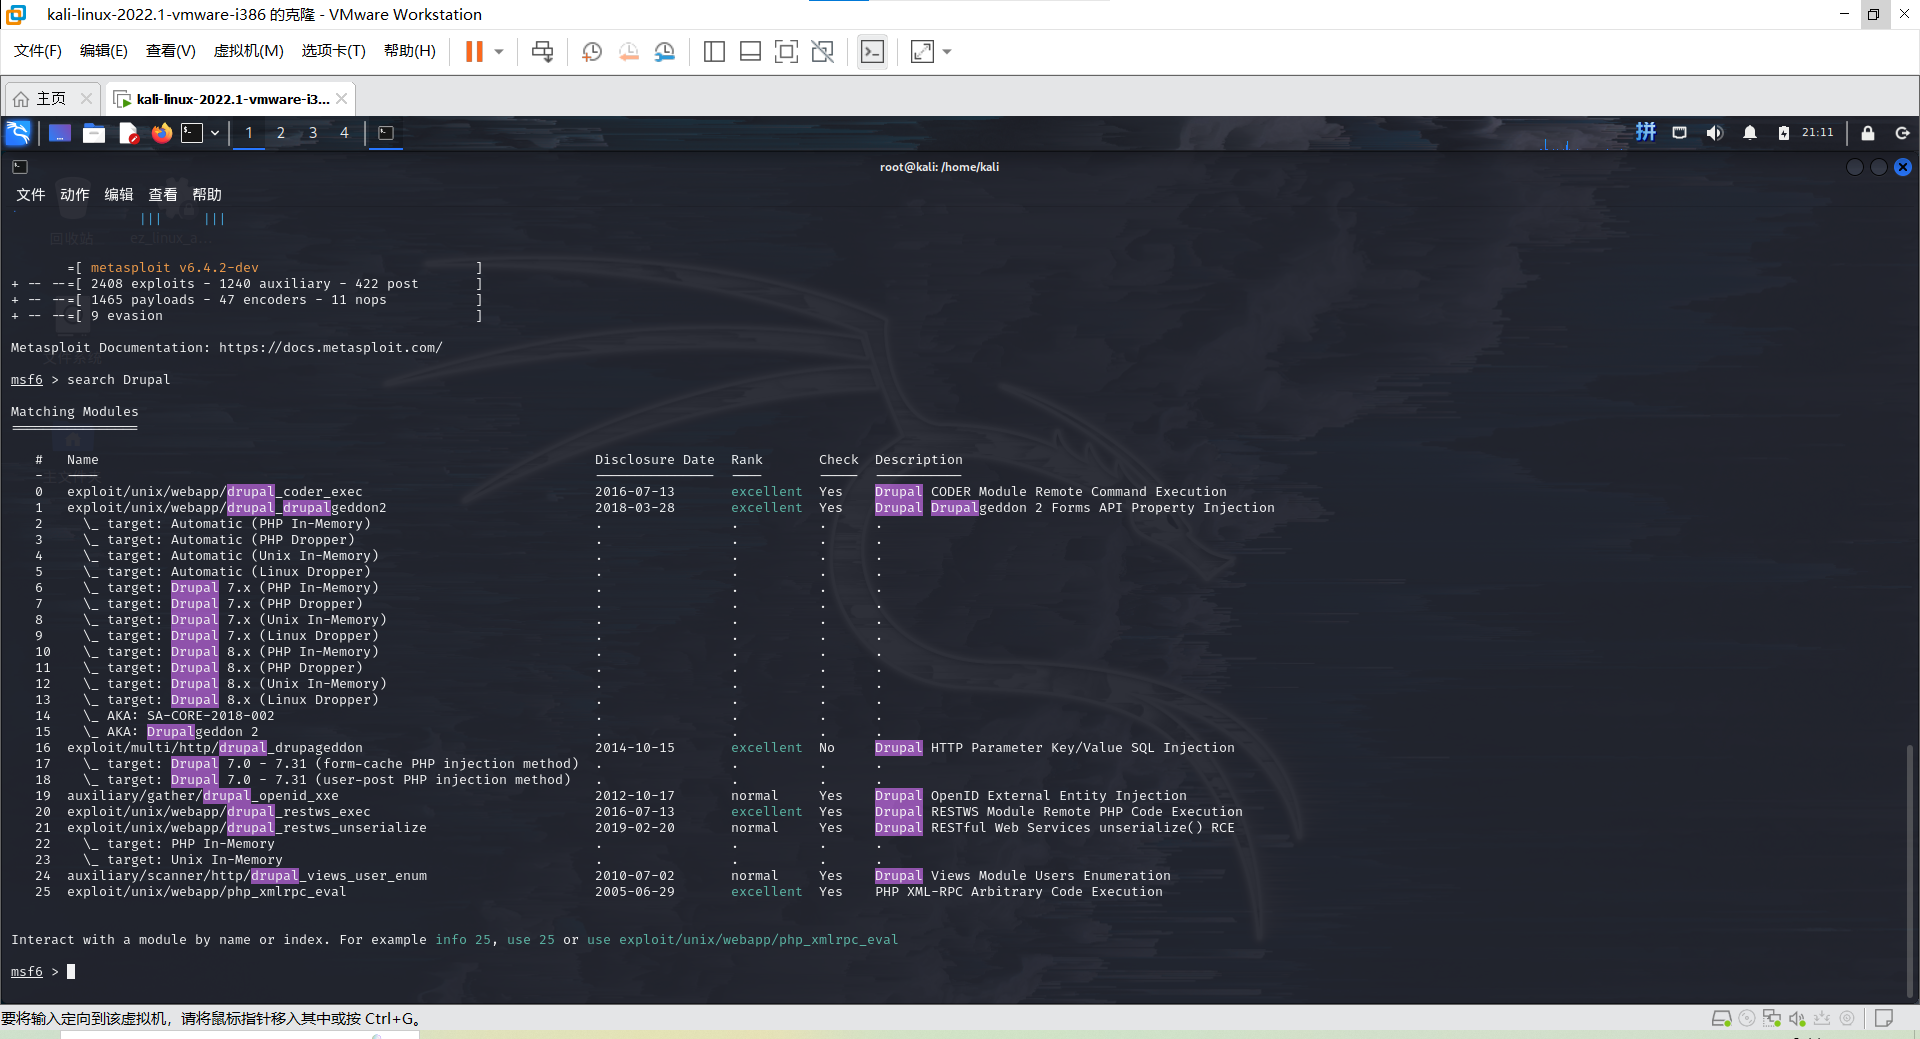This screenshot has width=1920, height=1039.
Task: Open the terminal 查看 menu
Action: click(163, 194)
